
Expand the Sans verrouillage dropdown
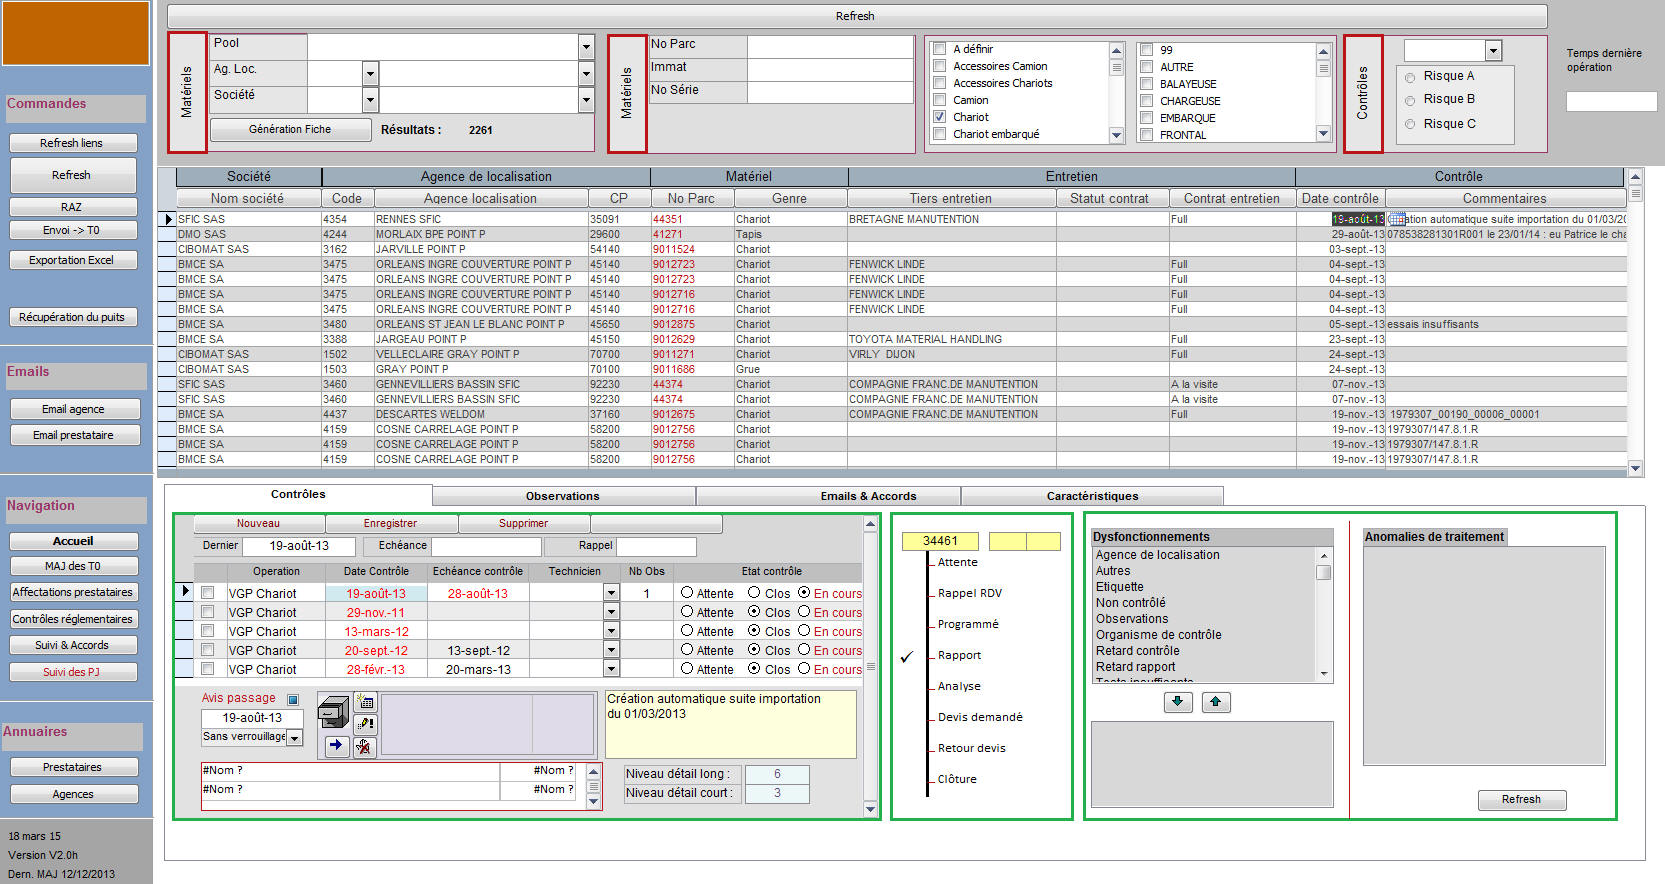pos(295,738)
